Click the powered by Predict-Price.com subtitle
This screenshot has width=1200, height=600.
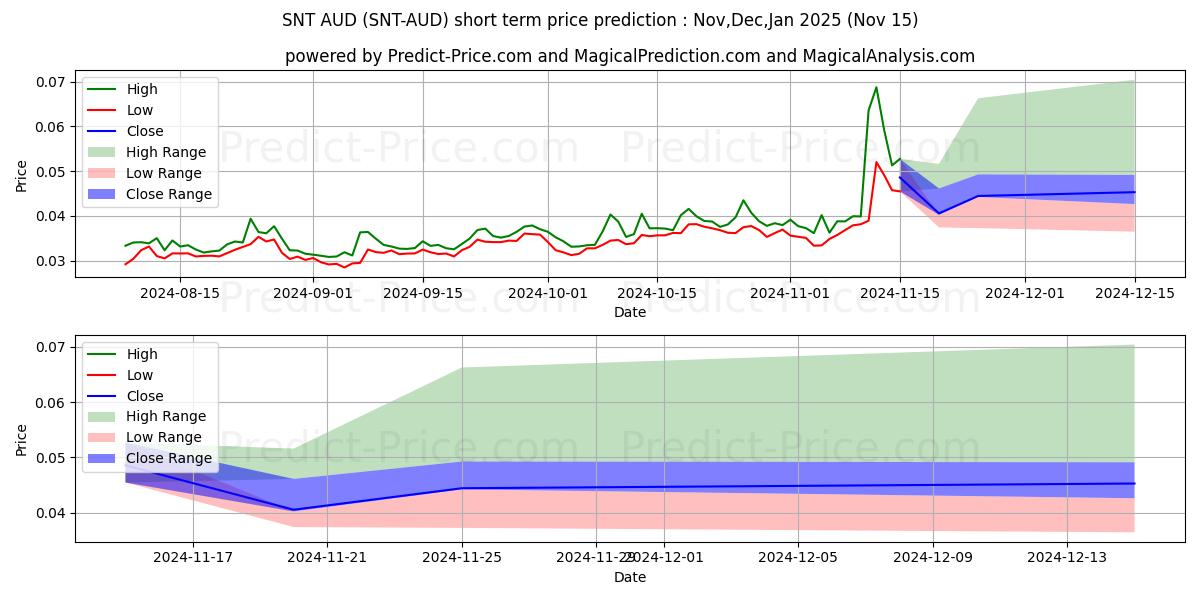tap(630, 56)
